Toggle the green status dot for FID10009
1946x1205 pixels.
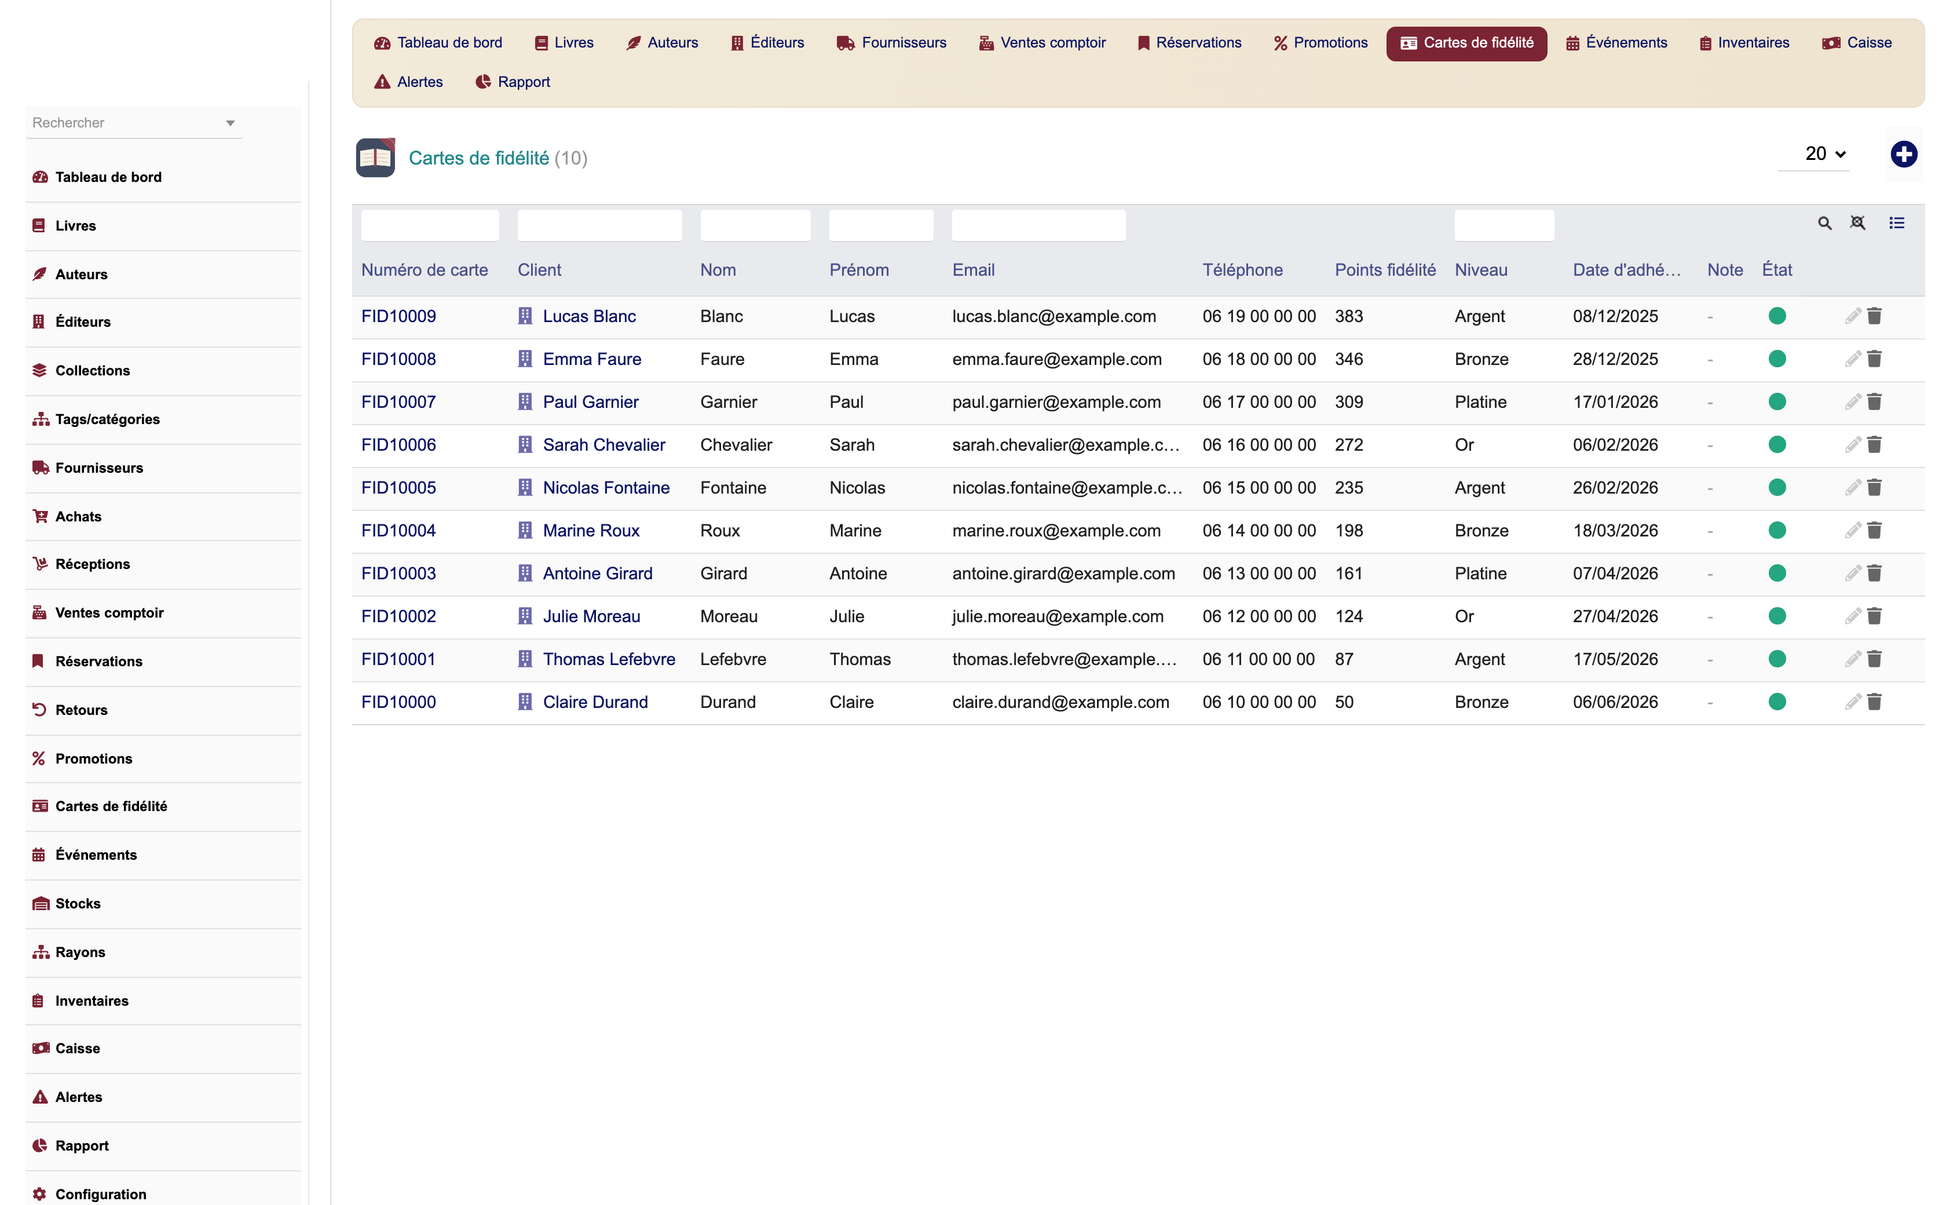[x=1777, y=316]
